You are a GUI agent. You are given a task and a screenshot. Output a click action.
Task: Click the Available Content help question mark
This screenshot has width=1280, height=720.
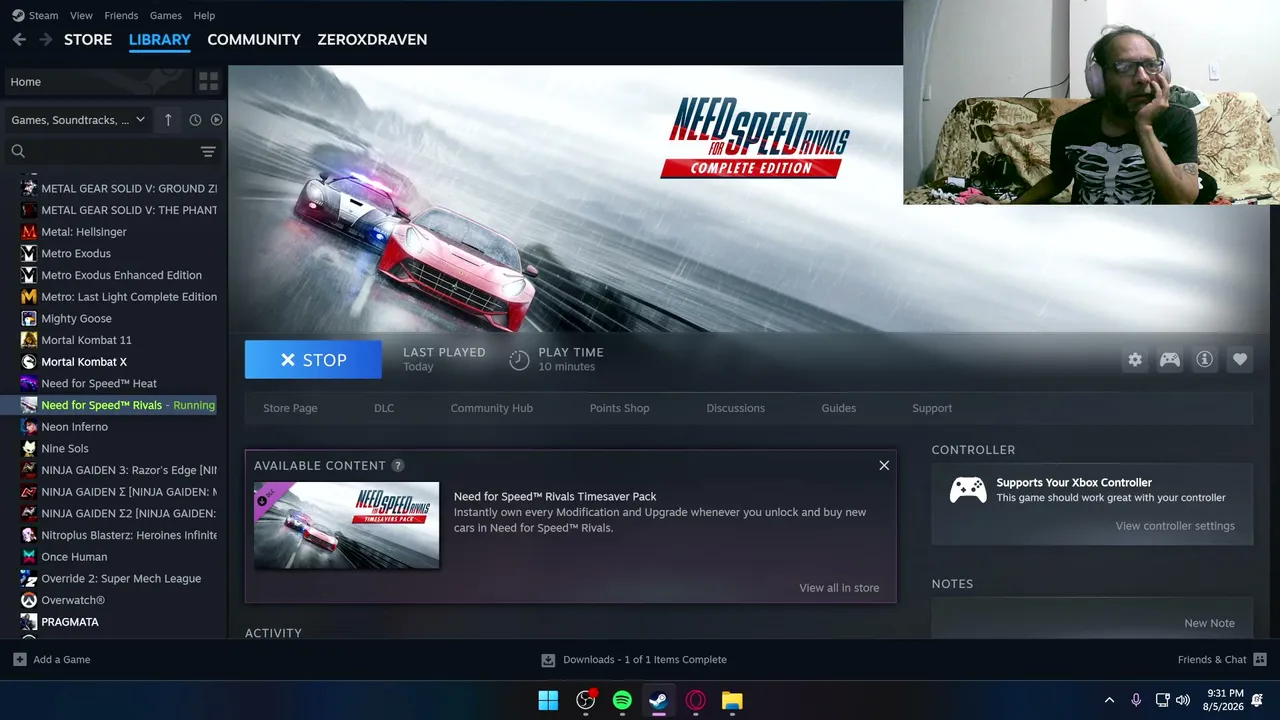tap(398, 466)
